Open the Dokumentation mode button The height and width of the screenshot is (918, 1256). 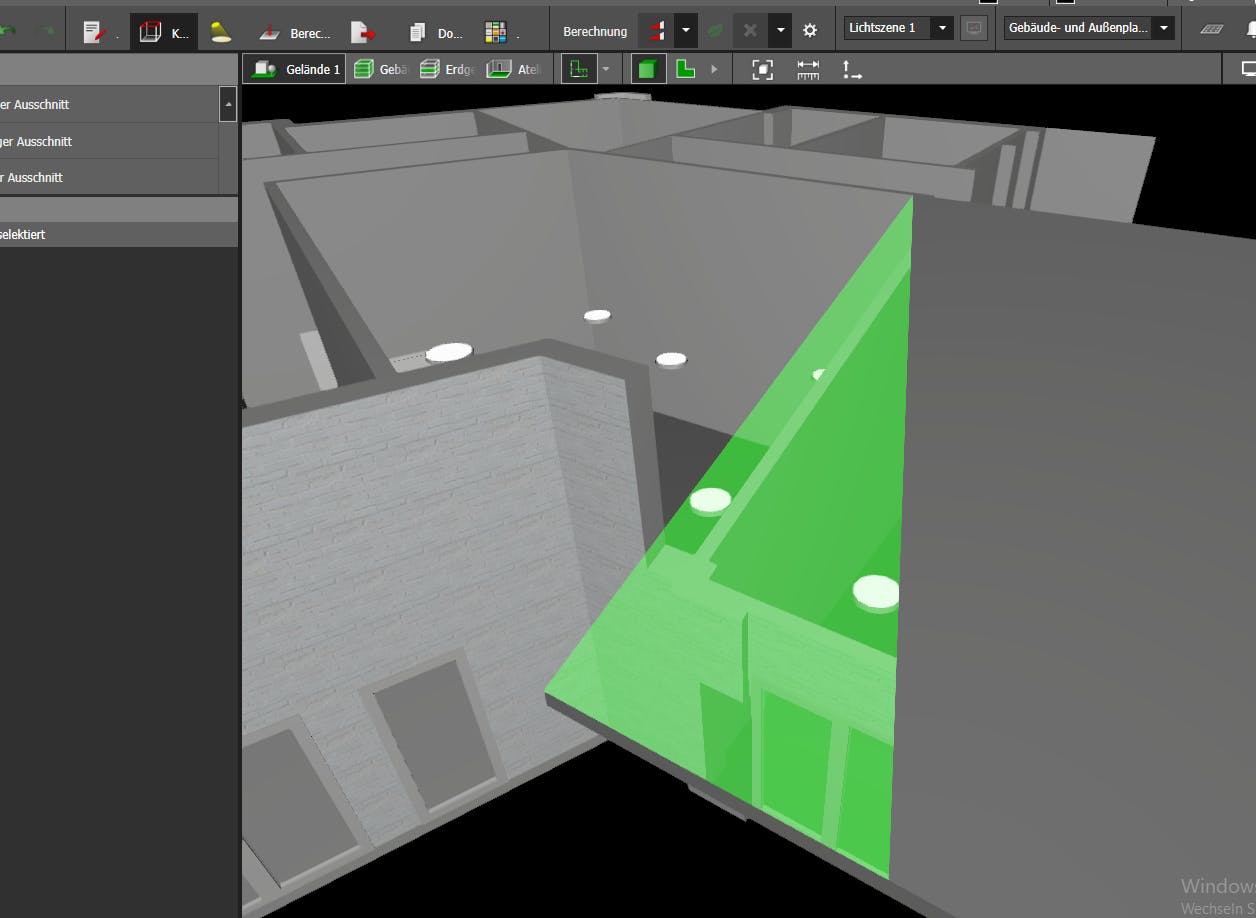436,32
